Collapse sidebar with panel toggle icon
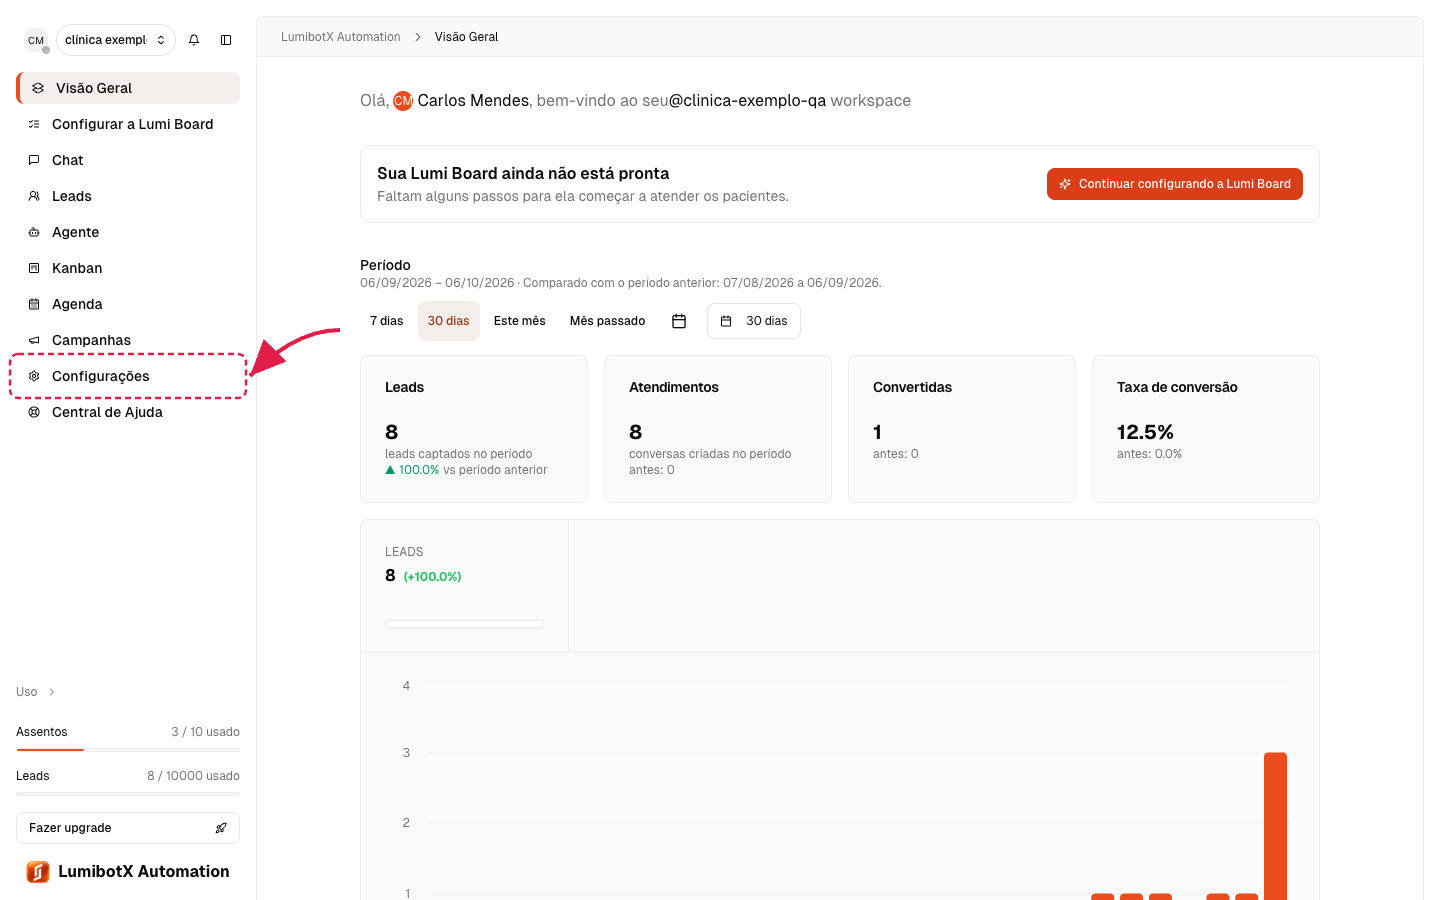This screenshot has width=1440, height=900. (226, 40)
